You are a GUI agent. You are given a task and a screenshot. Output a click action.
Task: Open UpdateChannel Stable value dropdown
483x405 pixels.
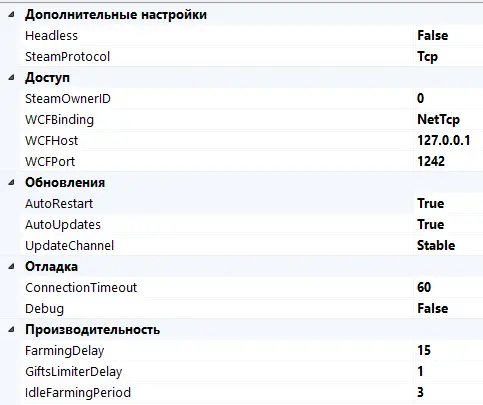[448, 245]
